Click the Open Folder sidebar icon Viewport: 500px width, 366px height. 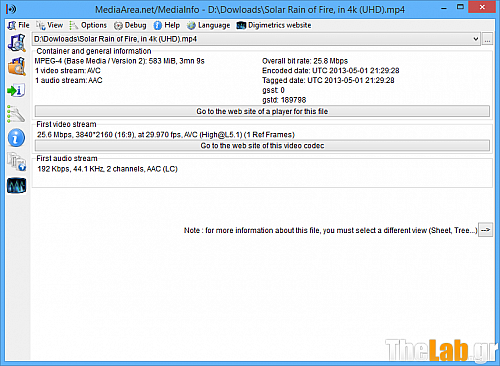[17, 66]
